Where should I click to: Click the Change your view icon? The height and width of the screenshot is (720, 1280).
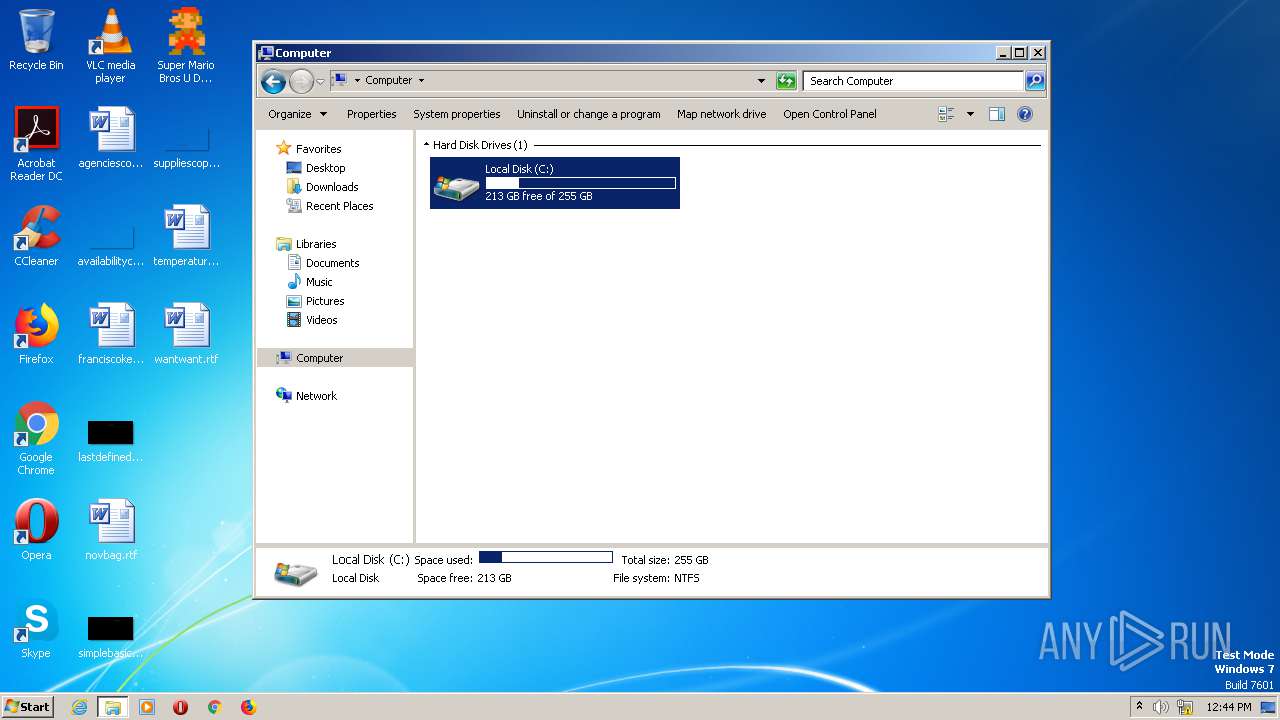click(x=946, y=114)
